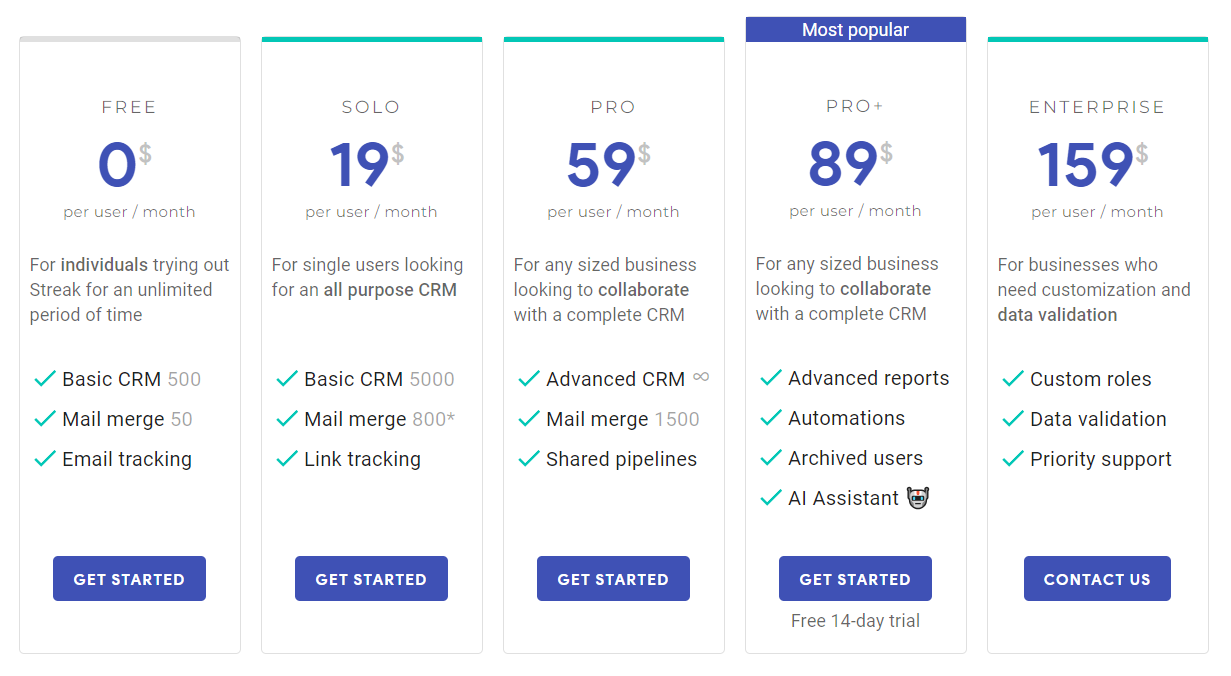The image size is (1231, 676).
Task: Select the Enterprise plan heading
Action: 1097,107
